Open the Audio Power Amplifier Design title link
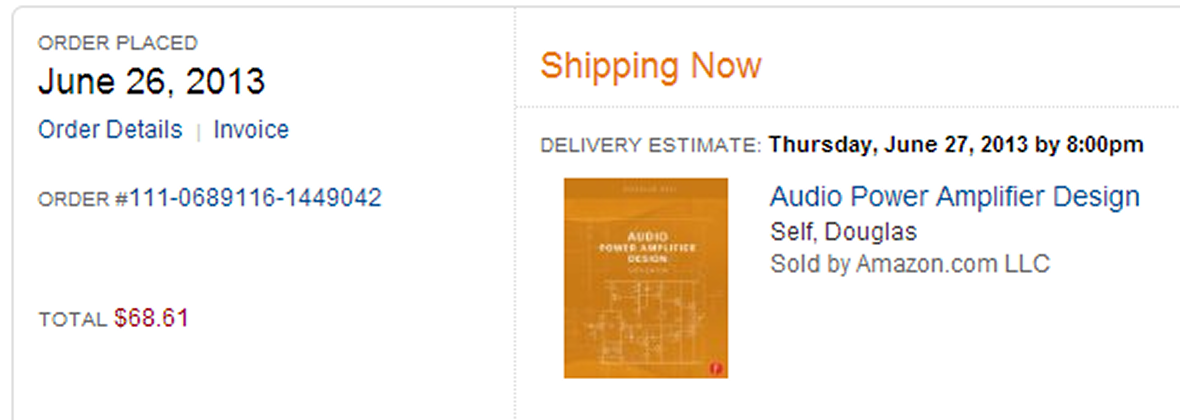 [x=955, y=196]
